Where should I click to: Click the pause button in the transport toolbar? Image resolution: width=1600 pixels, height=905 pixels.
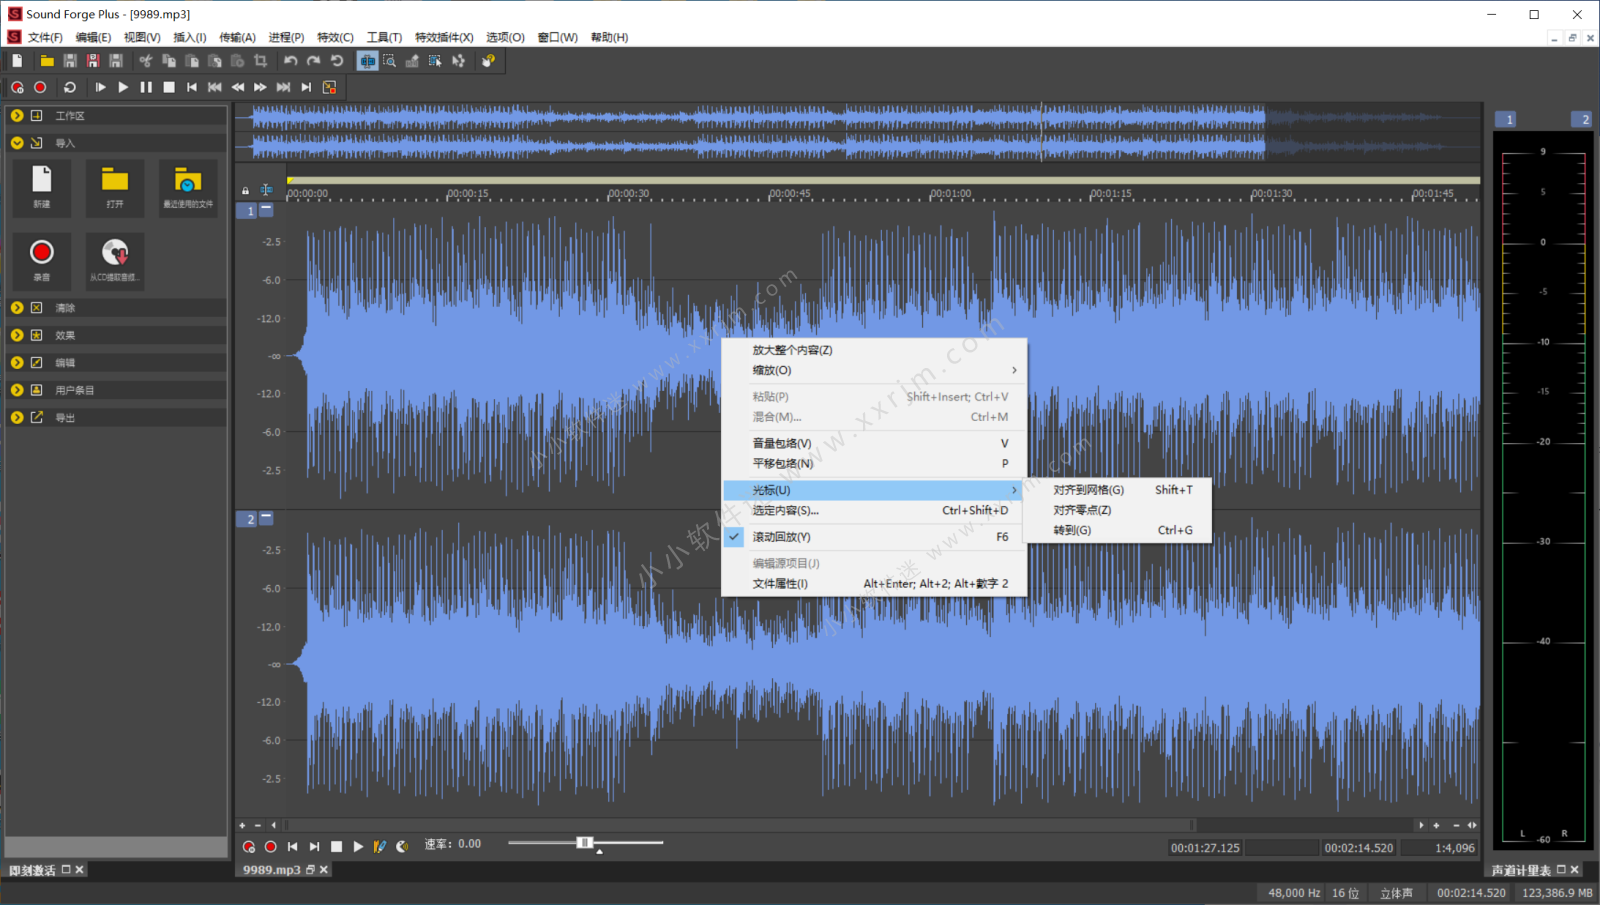coord(146,87)
